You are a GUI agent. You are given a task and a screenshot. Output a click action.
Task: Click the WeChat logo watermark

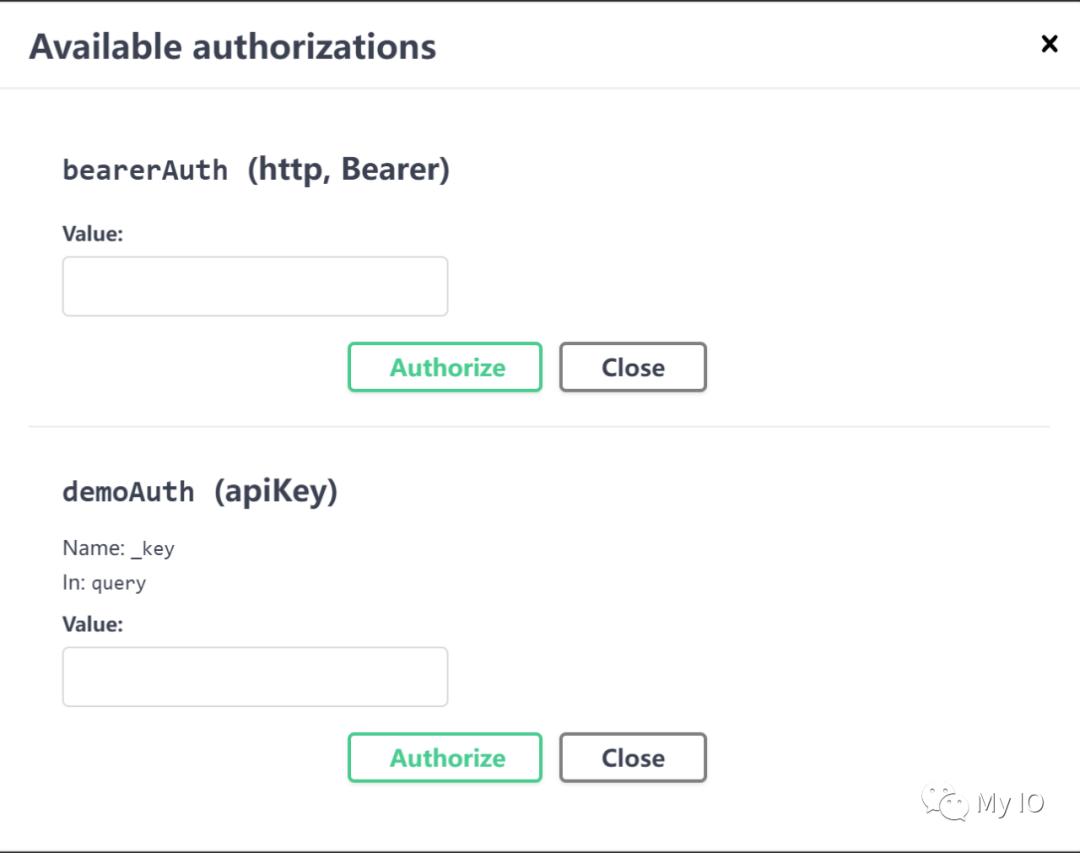tap(946, 803)
